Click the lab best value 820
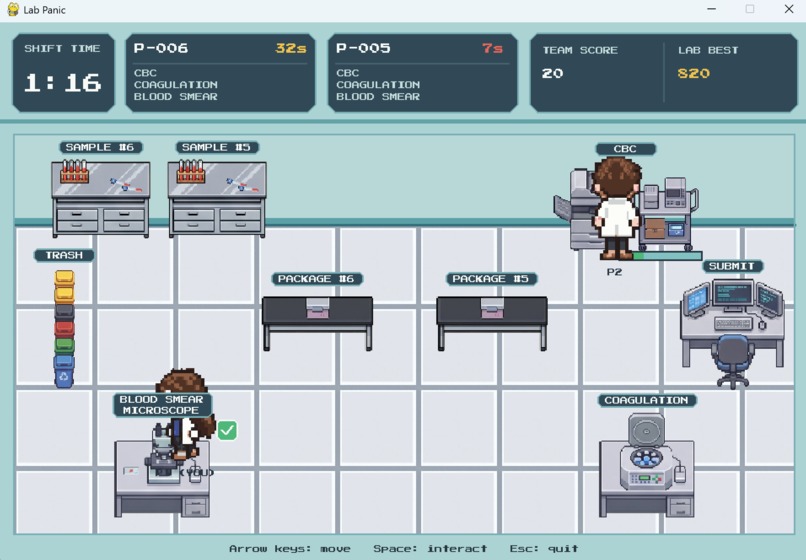 (x=694, y=74)
